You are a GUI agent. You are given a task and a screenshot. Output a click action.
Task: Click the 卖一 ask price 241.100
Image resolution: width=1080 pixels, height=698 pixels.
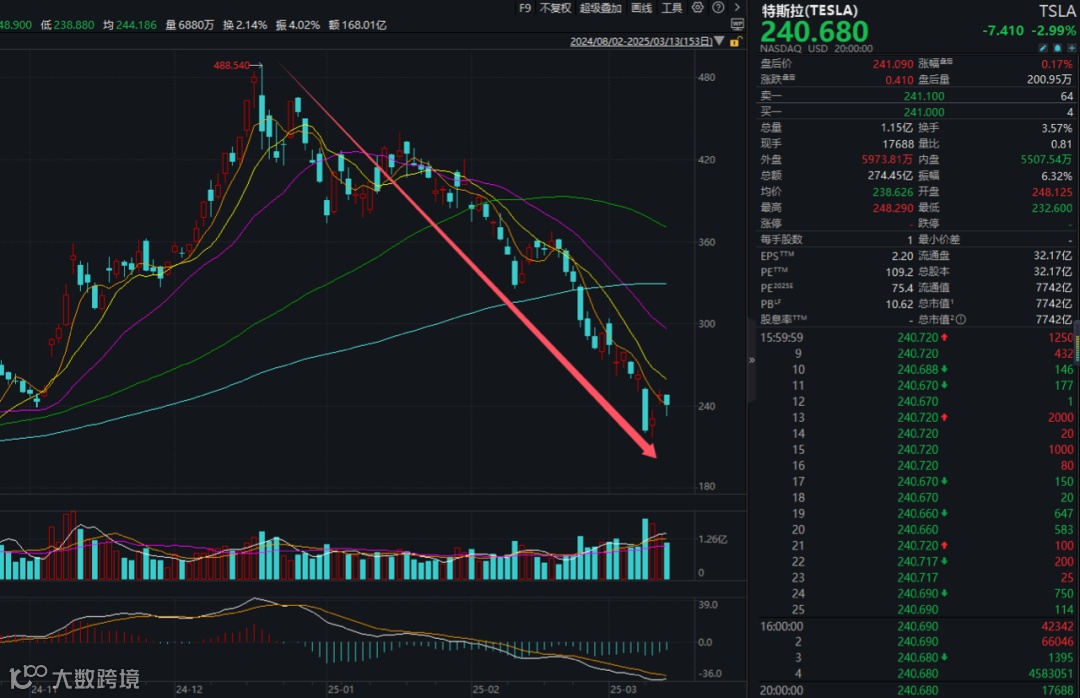924,96
